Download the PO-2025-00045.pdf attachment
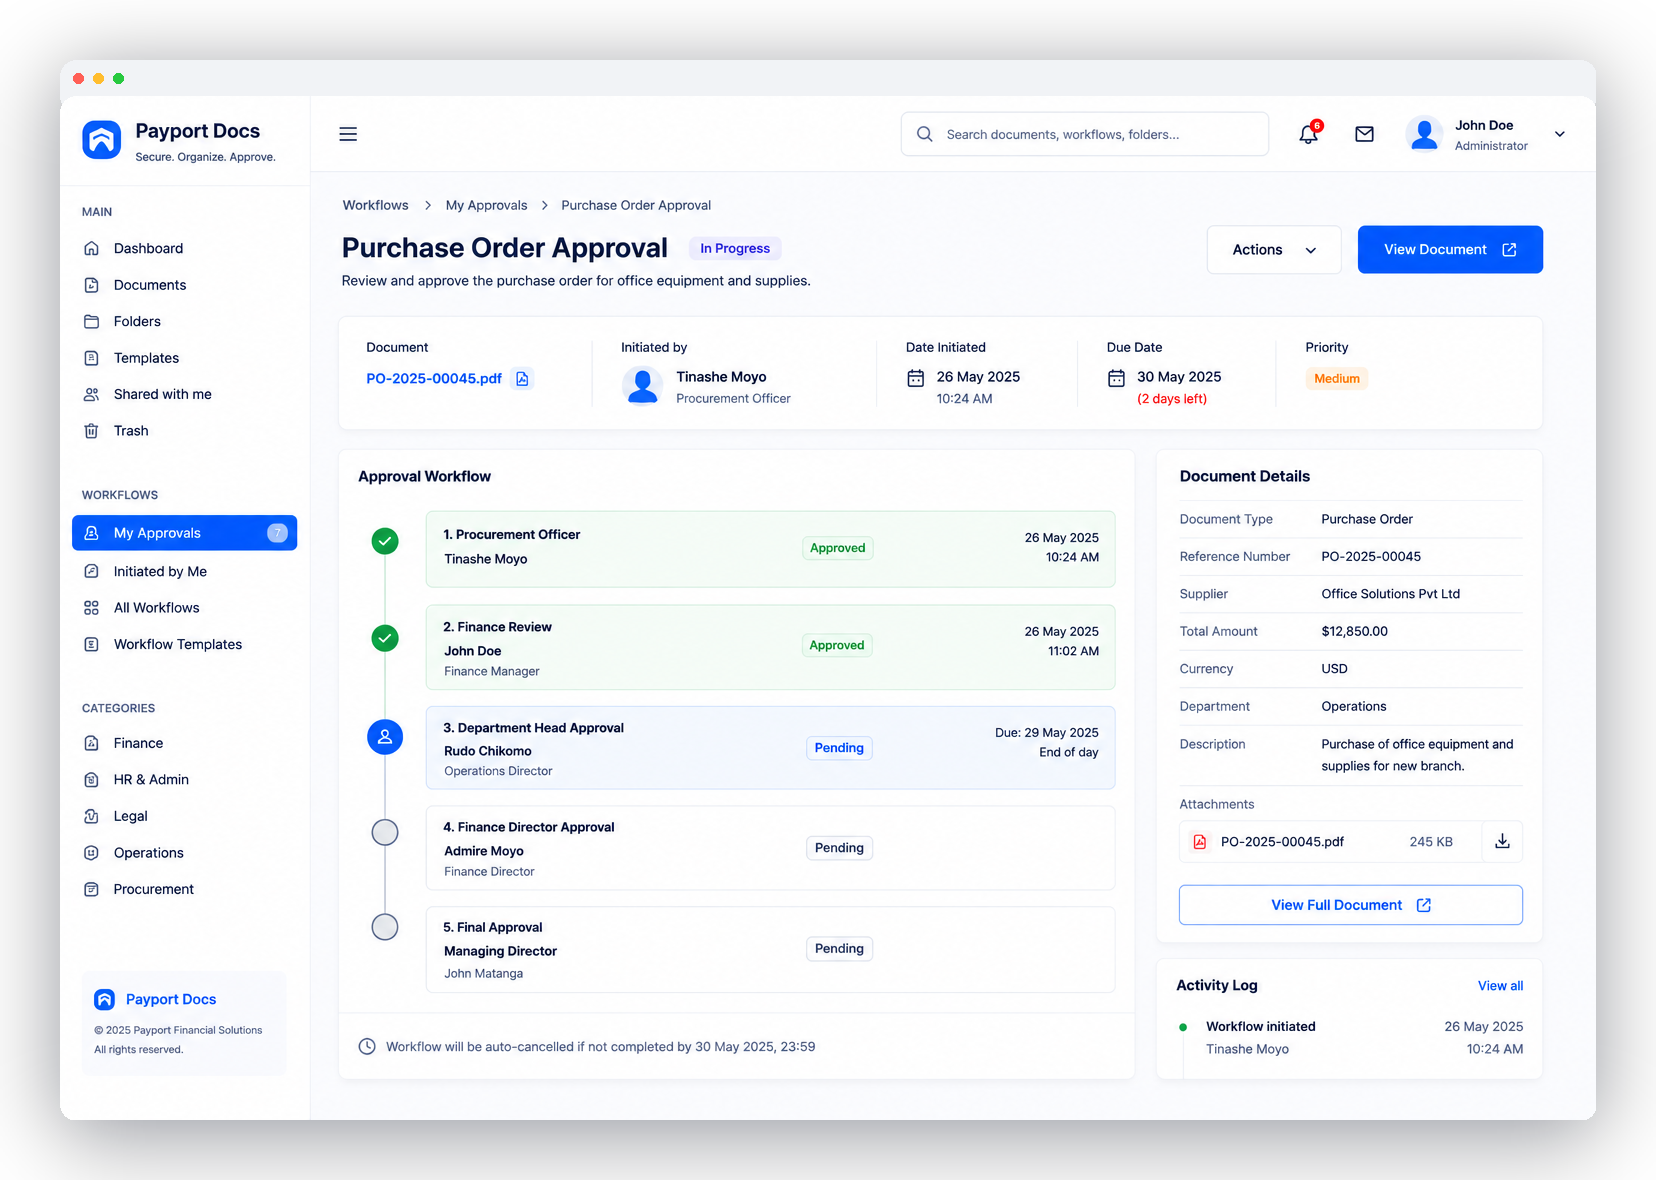This screenshot has height=1180, width=1656. click(x=1502, y=842)
